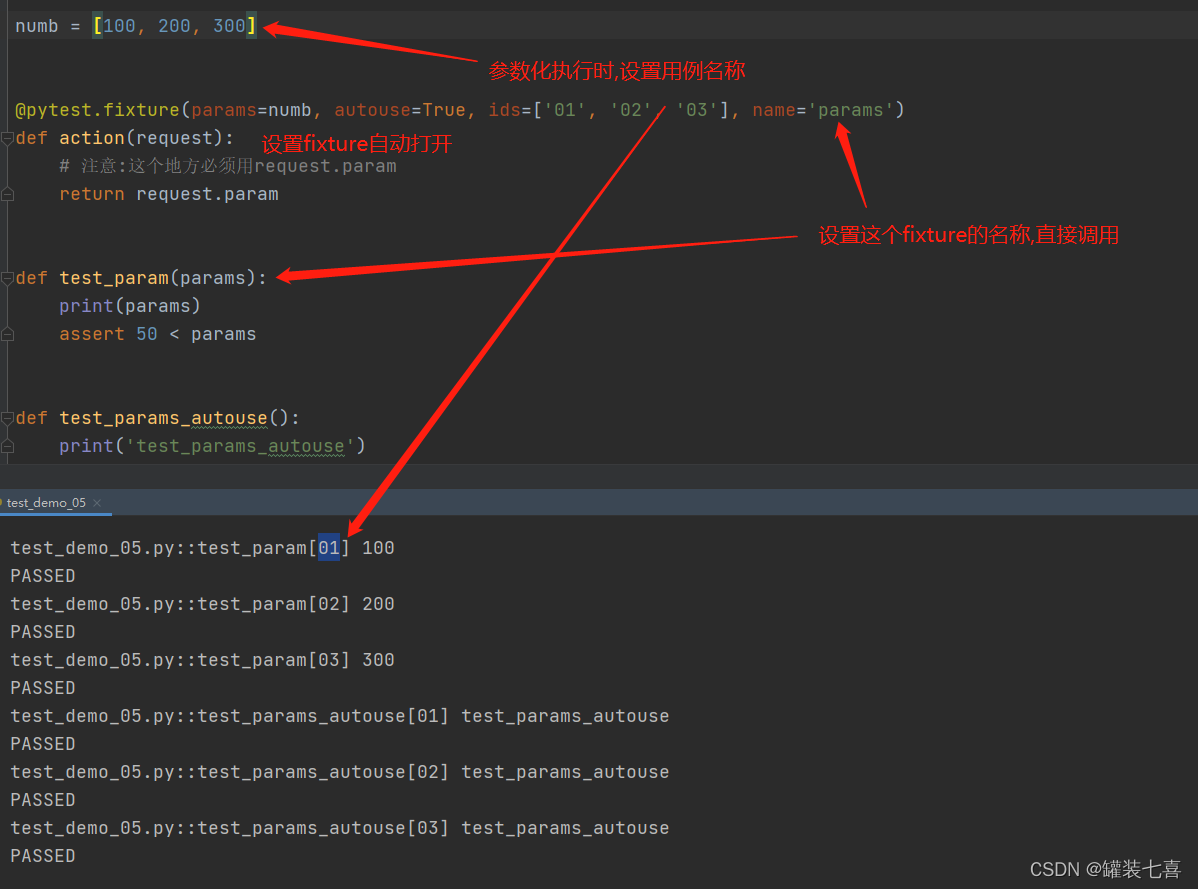Viewport: 1198px width, 889px height.
Task: Click the def test_params_autouse(): line
Action: coord(157,419)
